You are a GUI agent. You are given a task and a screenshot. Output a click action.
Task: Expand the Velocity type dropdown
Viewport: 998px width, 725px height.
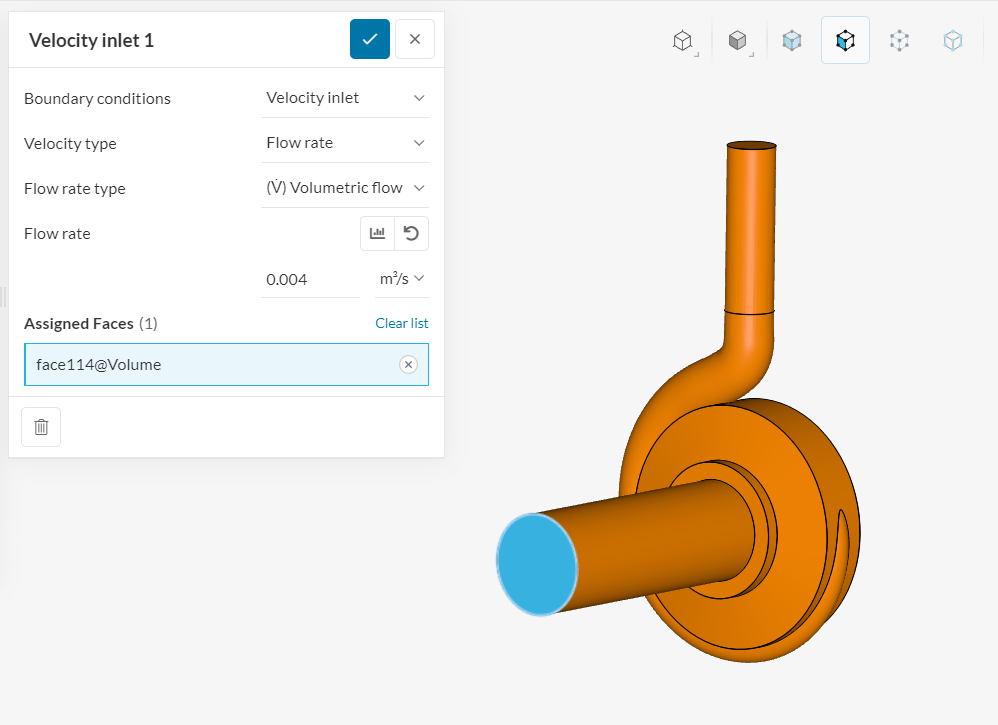[x=345, y=143]
